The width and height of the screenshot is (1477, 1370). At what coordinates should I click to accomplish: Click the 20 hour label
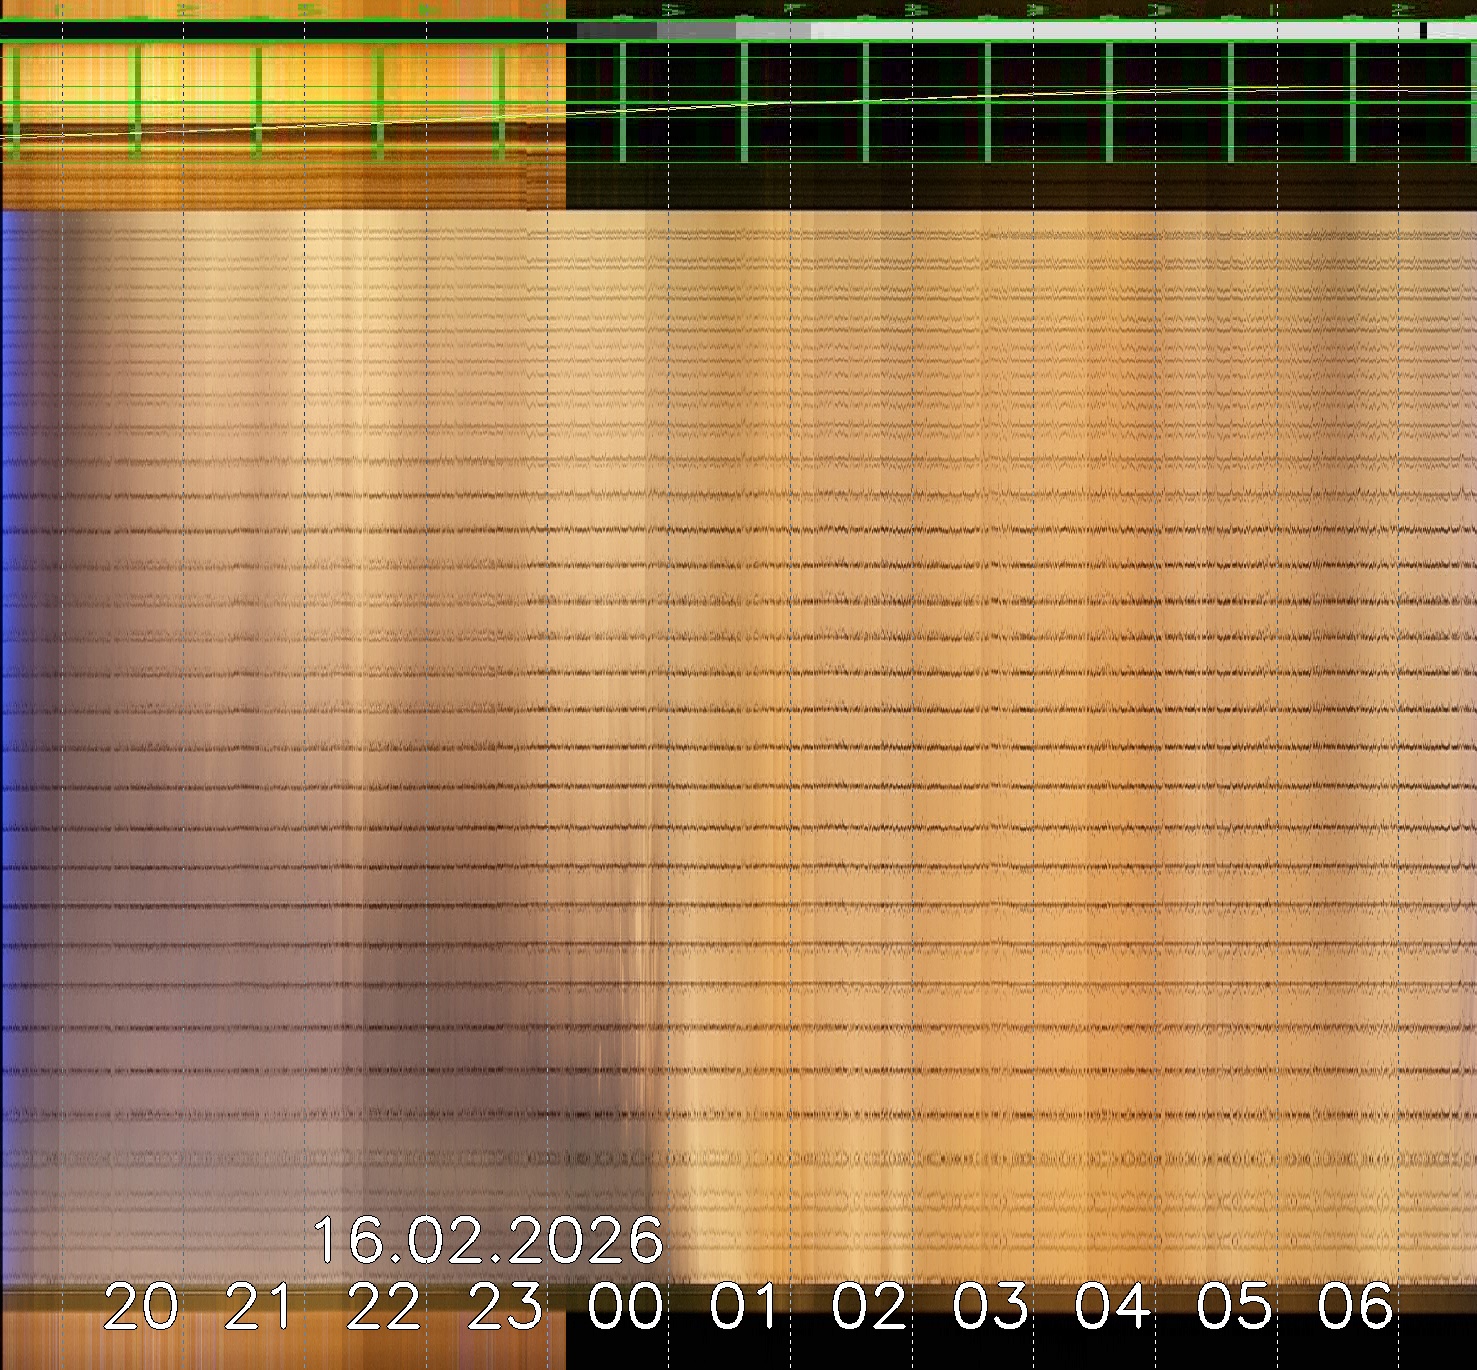(140, 1307)
